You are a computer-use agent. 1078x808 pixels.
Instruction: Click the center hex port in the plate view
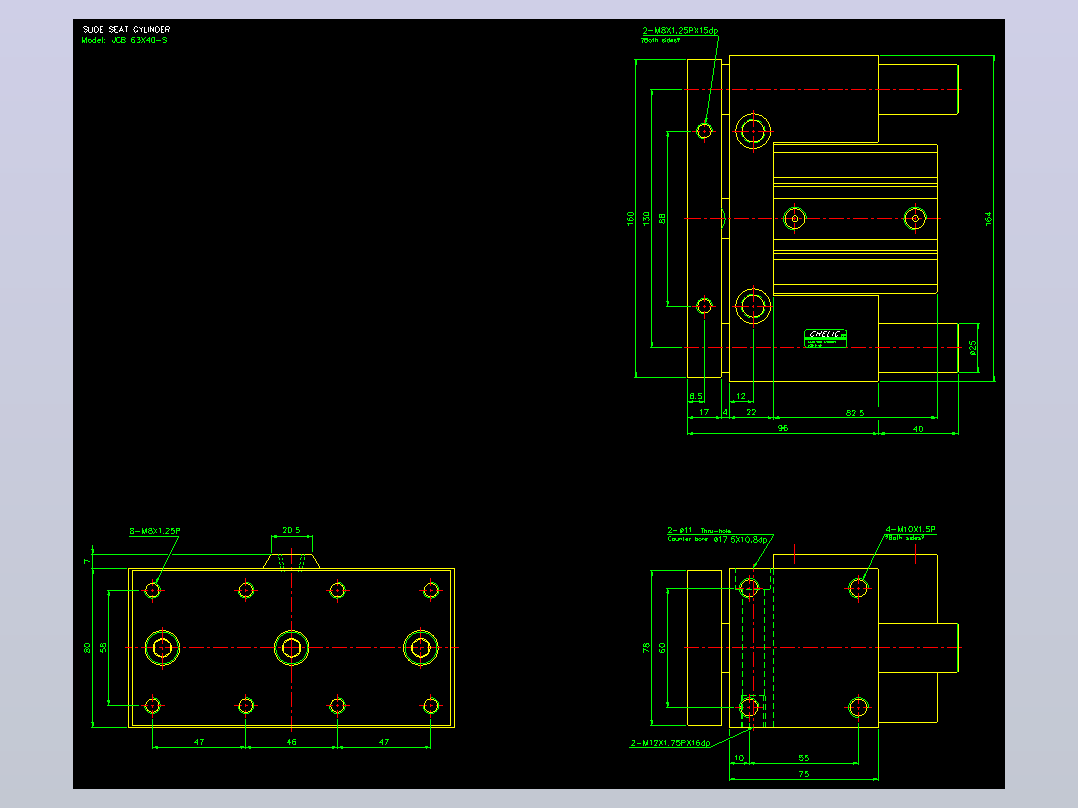click(292, 648)
